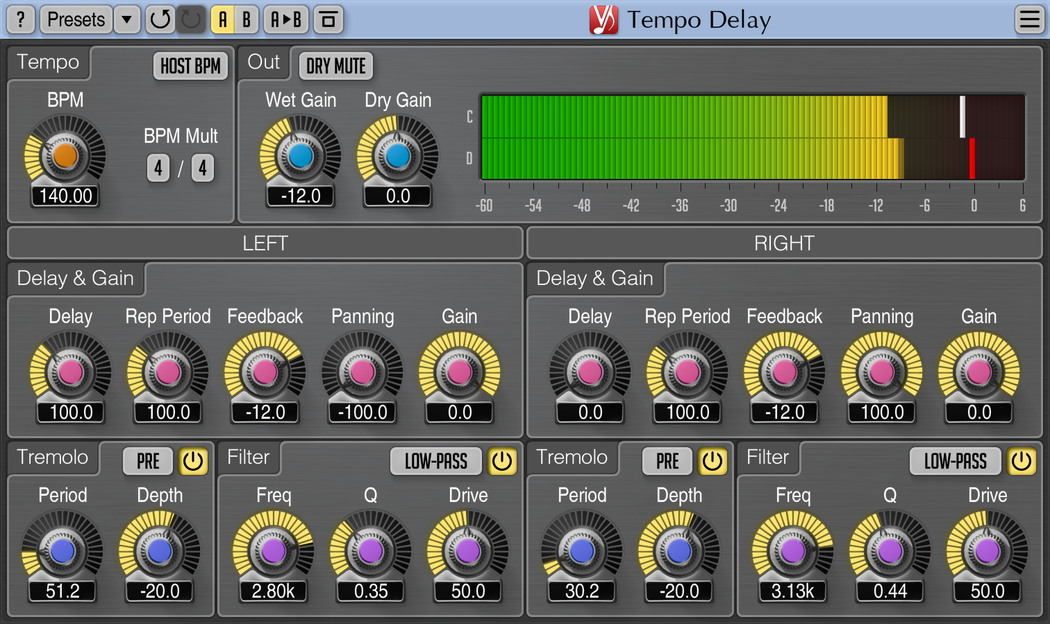
Task: Click left Filter Q knob
Action: tap(370, 551)
